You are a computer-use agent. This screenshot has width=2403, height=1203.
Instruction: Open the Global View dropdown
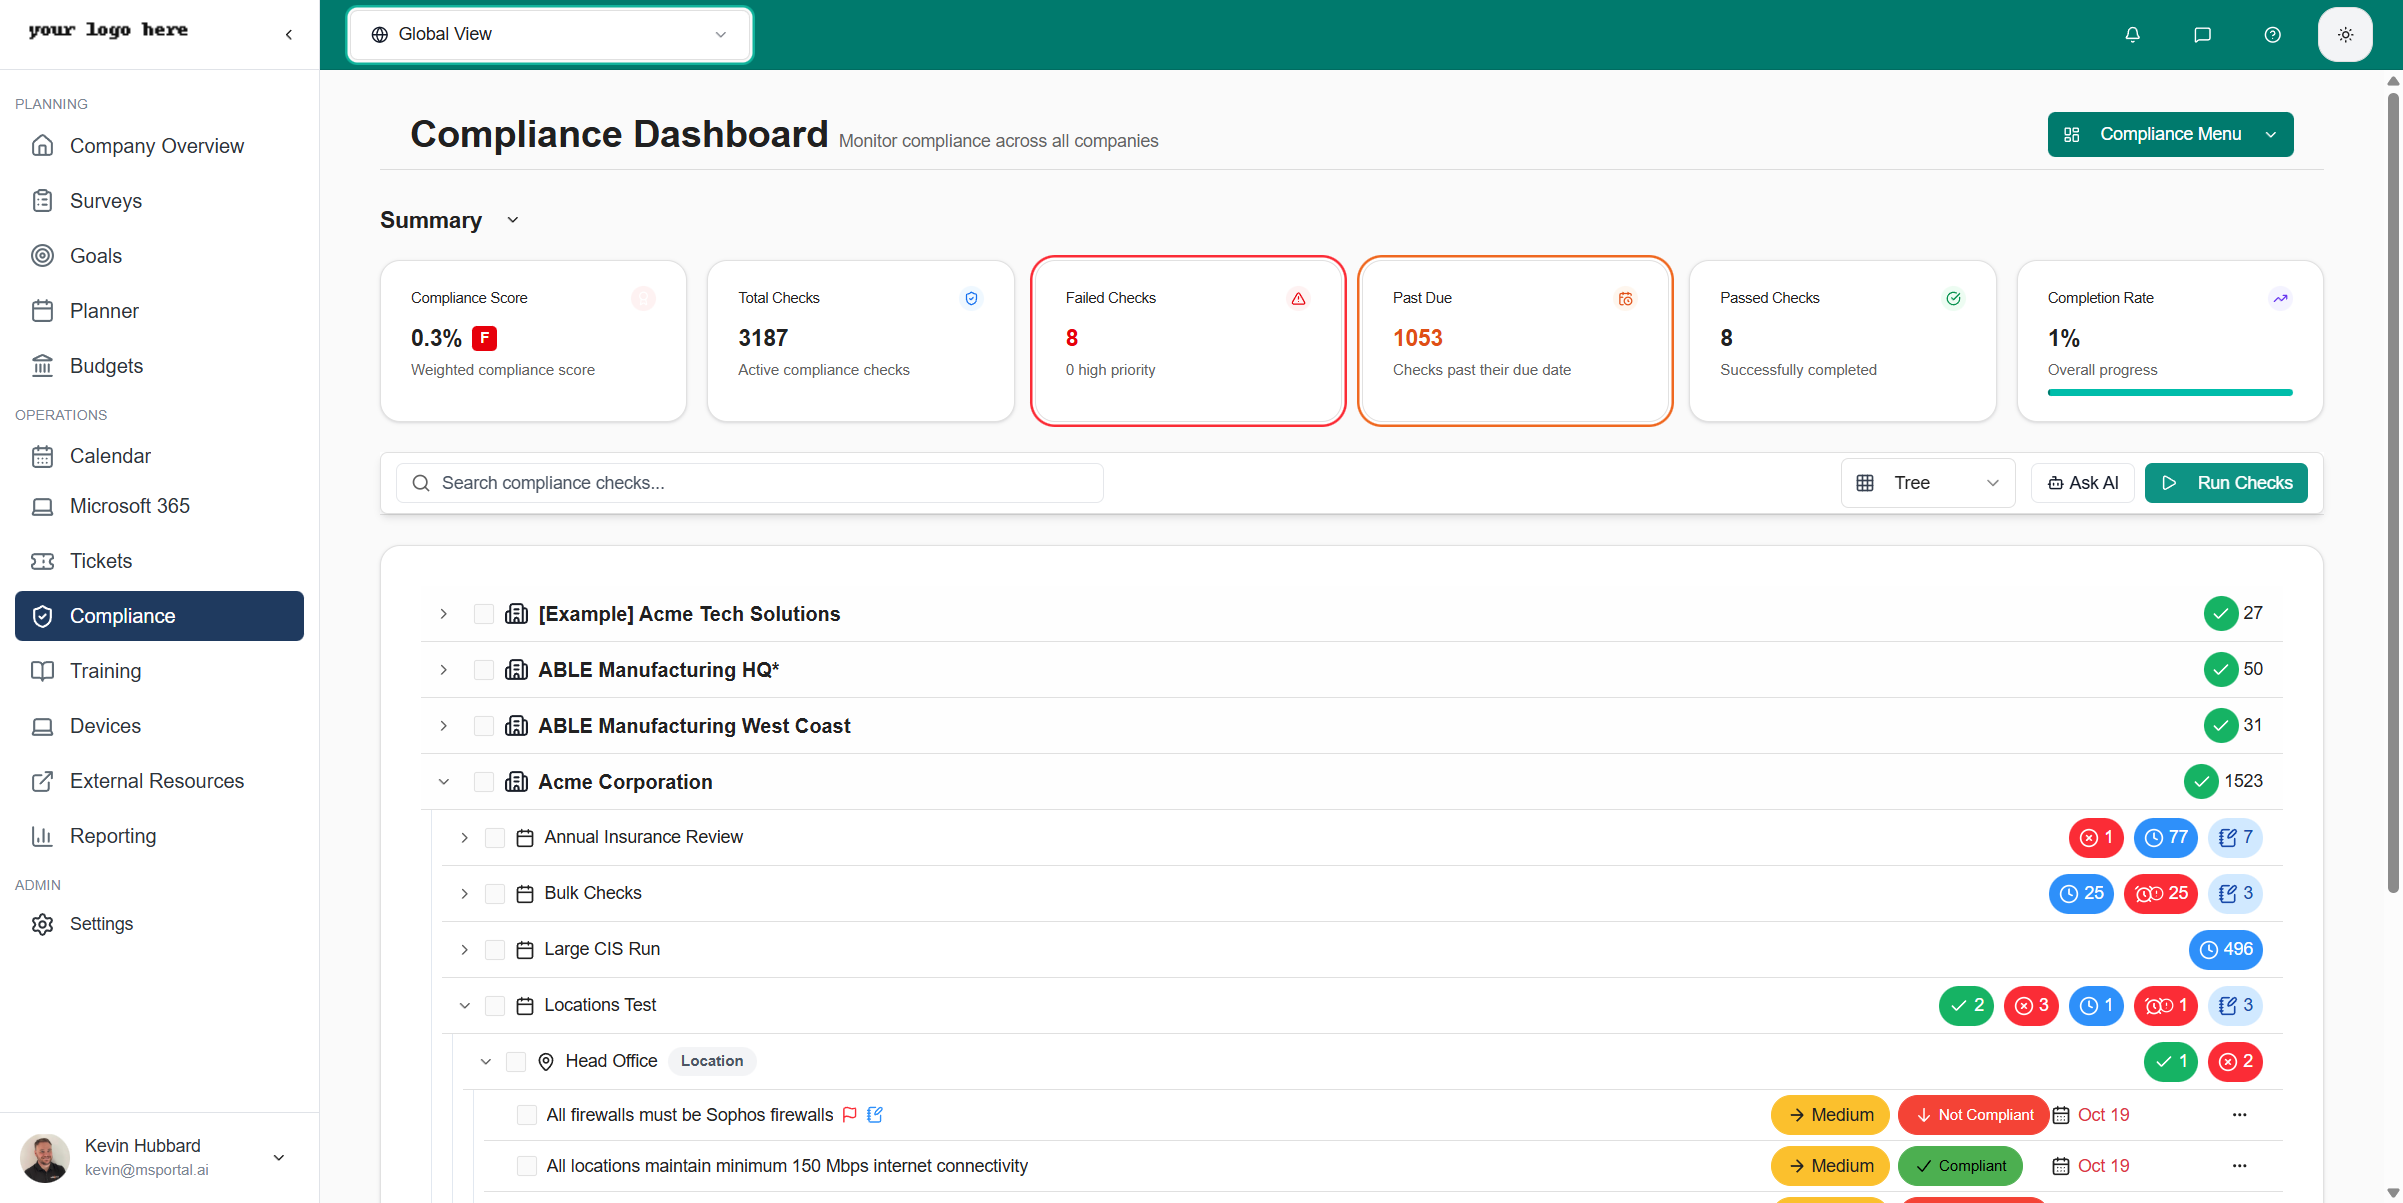pos(548,33)
